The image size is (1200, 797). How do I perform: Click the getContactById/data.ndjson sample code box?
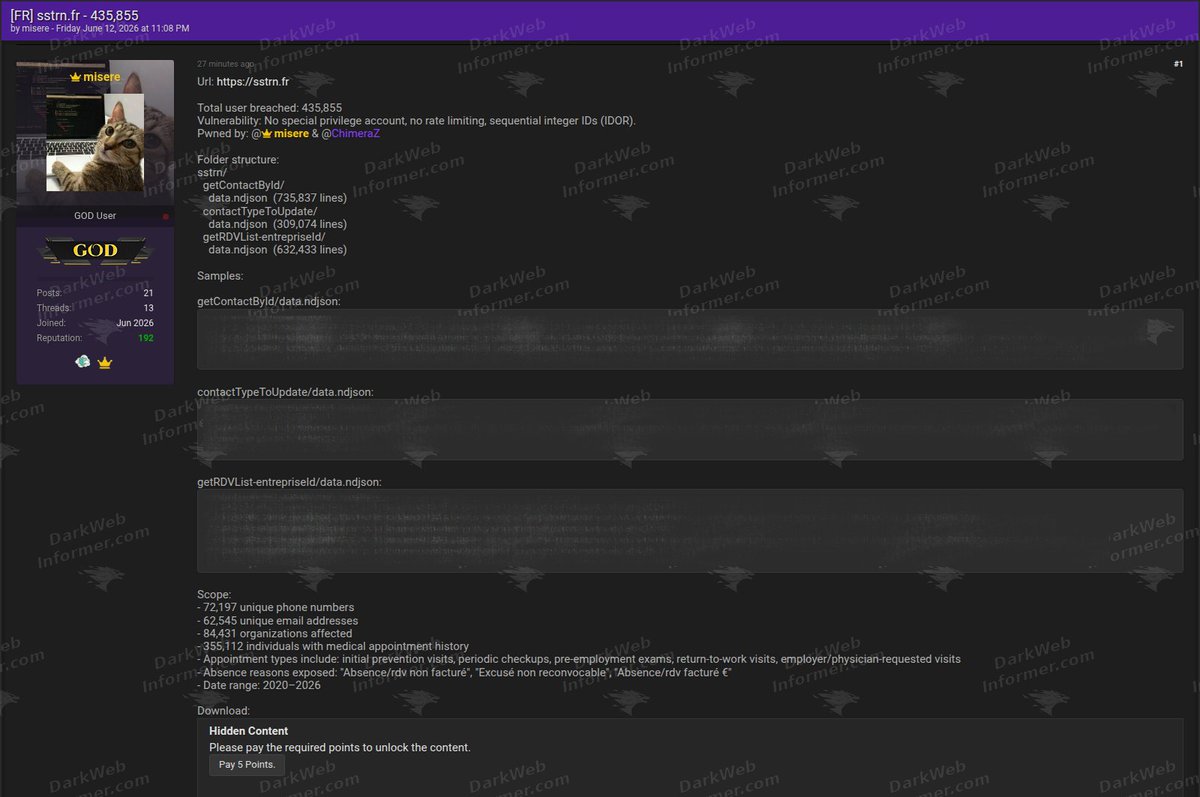(690, 339)
